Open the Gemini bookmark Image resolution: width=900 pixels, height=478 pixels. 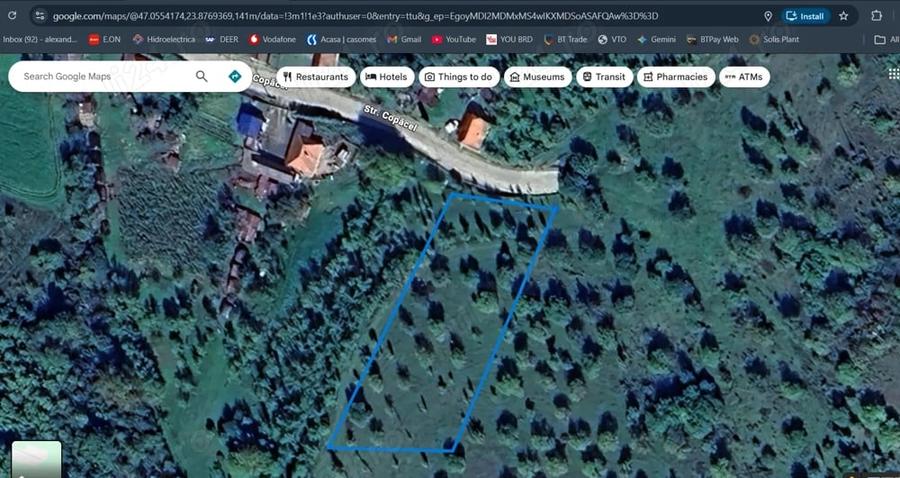(x=657, y=40)
